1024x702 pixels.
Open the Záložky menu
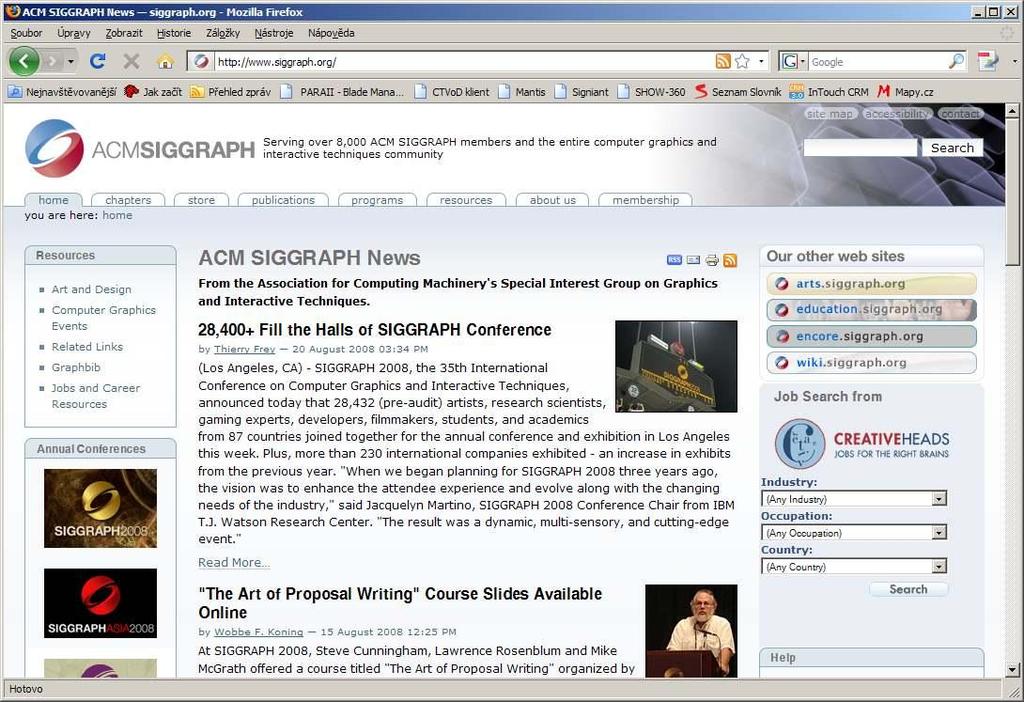[223, 33]
